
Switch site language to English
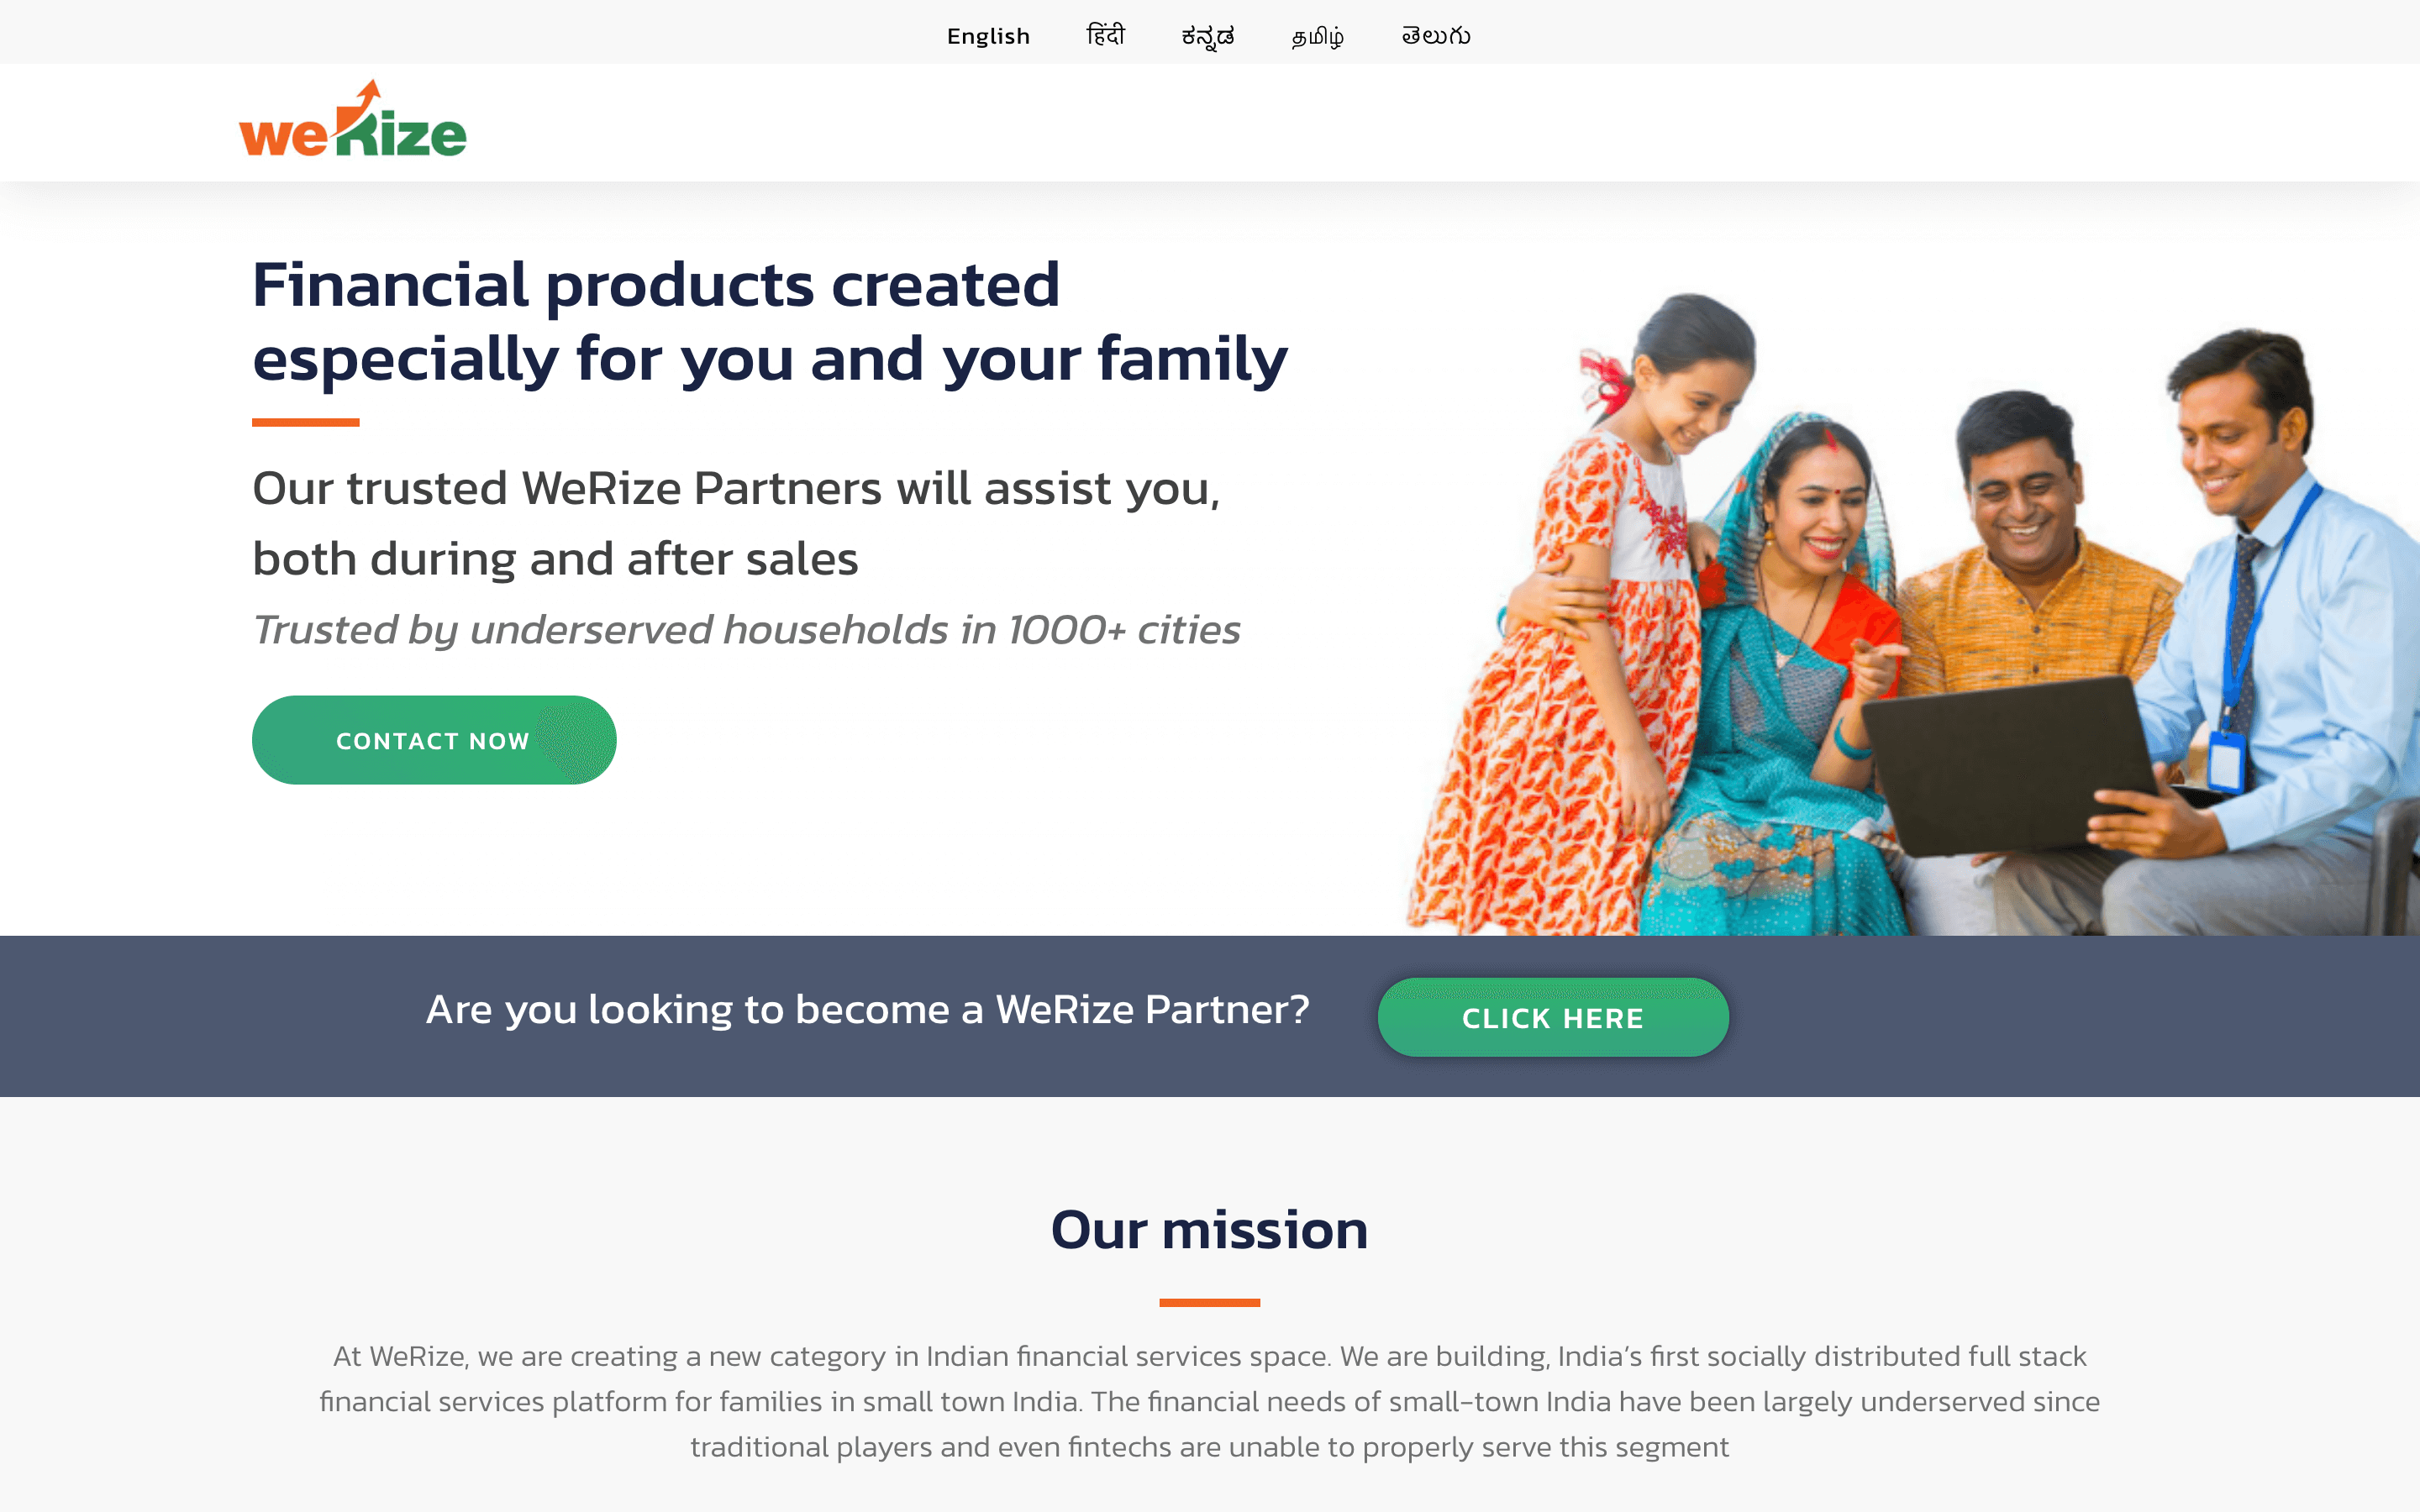(x=988, y=36)
